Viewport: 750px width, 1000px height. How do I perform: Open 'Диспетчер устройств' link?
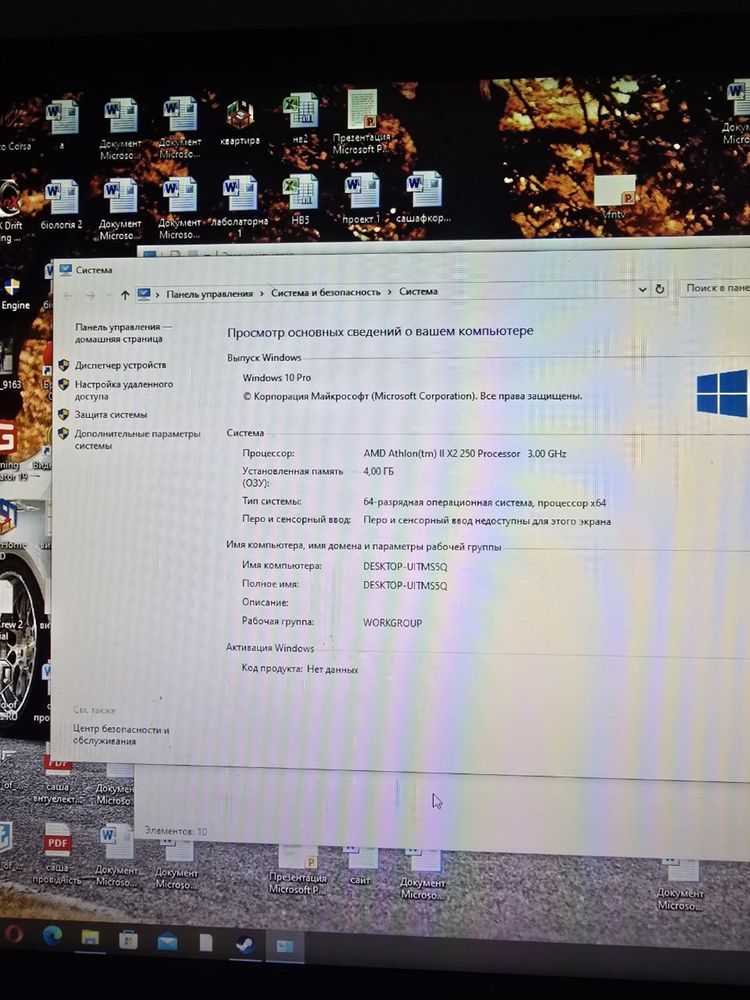tap(120, 365)
